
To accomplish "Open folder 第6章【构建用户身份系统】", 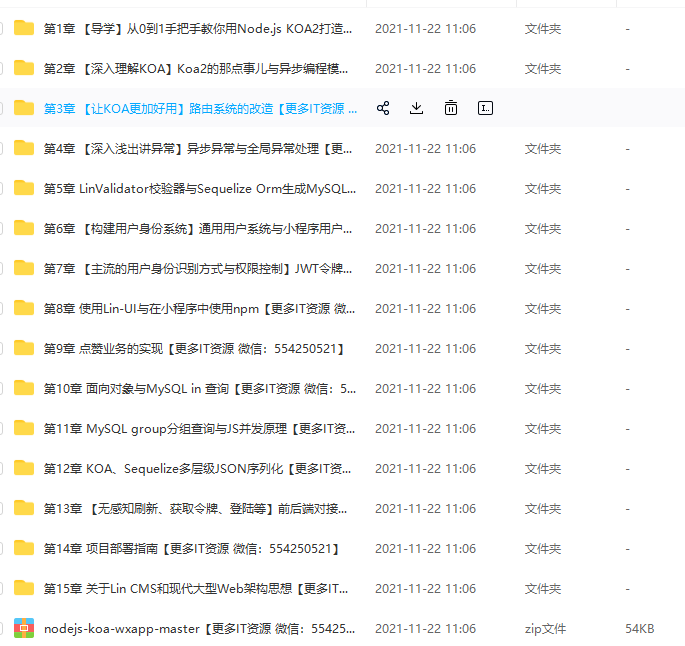I will [x=197, y=228].
